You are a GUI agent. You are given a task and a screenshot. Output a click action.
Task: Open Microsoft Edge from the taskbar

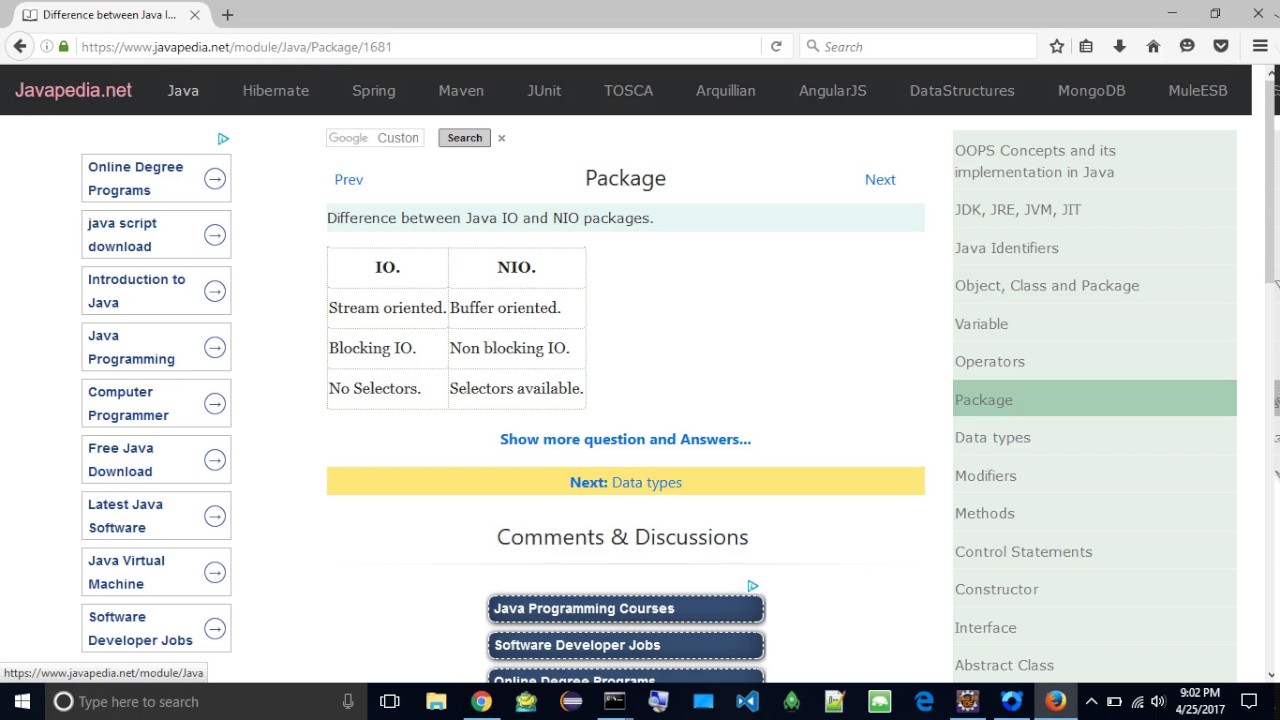[x=923, y=702]
